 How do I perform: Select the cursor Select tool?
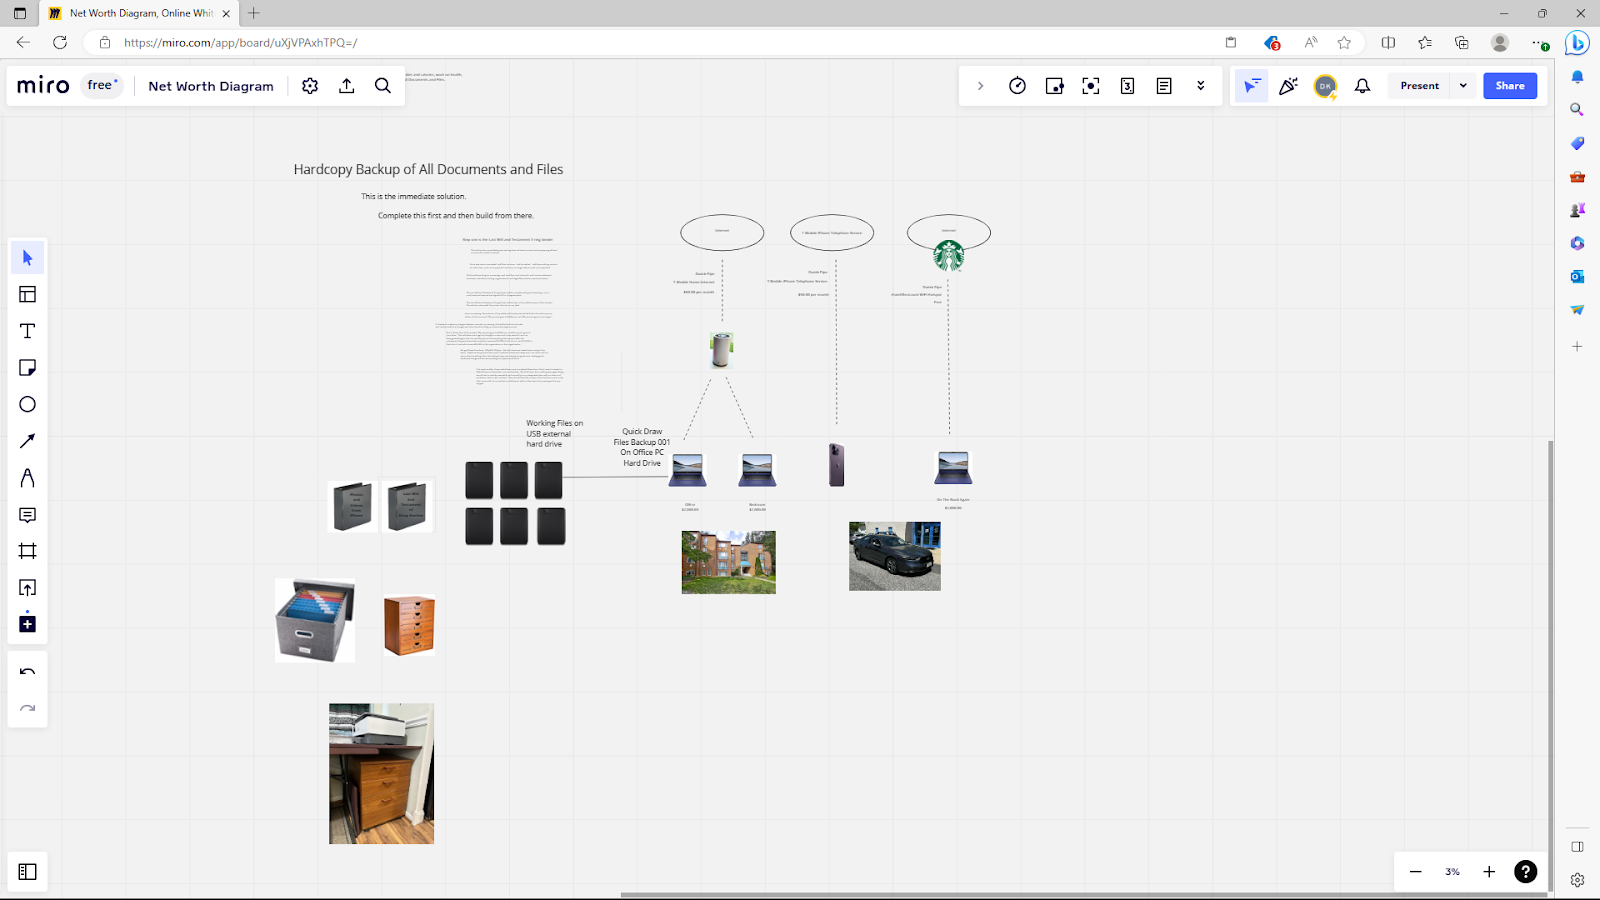pos(27,258)
